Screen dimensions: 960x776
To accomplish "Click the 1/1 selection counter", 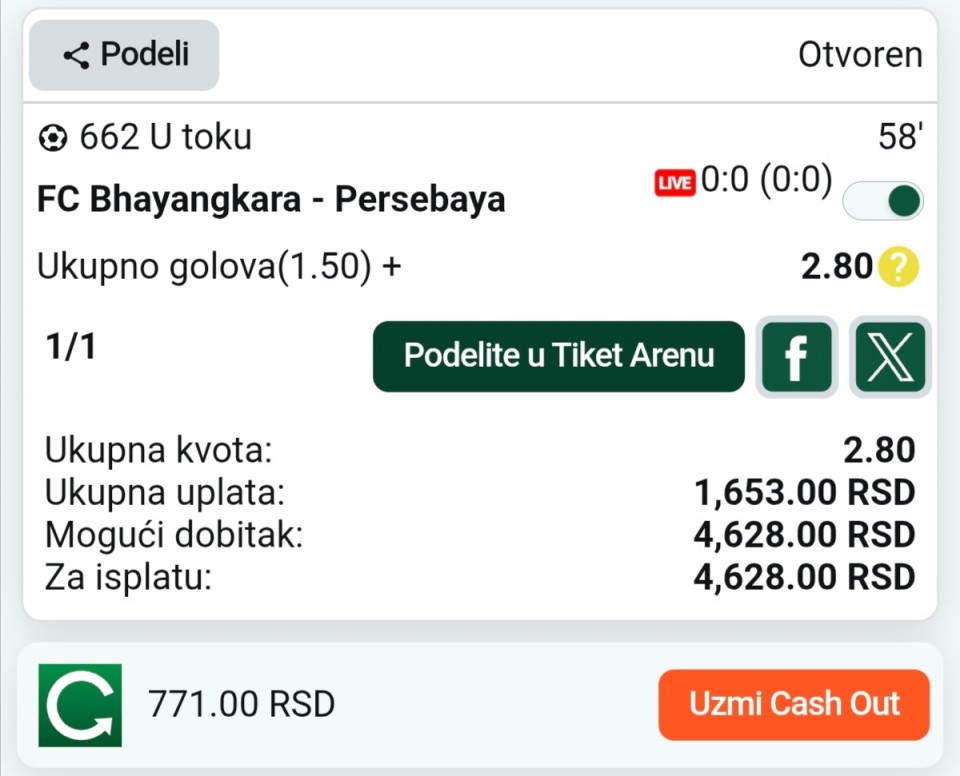I will 71,346.
